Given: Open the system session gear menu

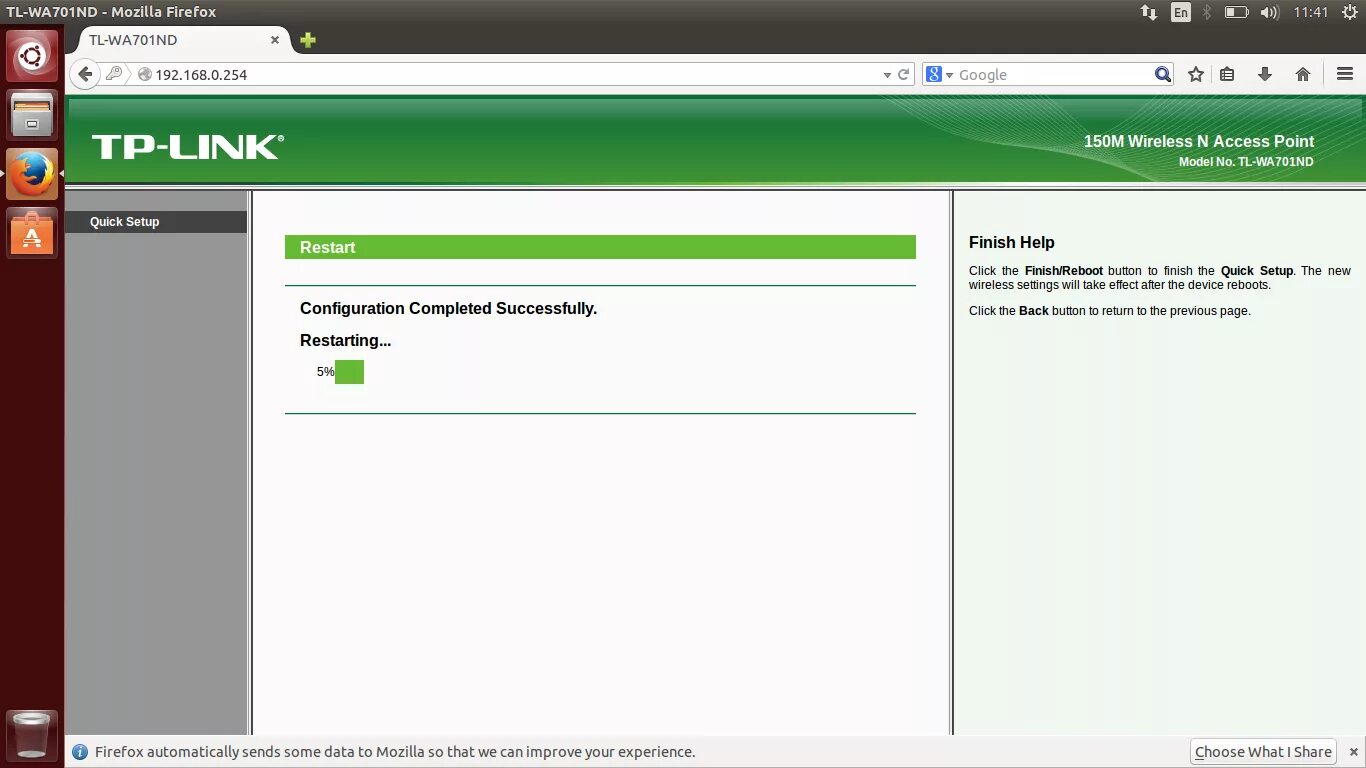Looking at the screenshot, I should point(1349,12).
